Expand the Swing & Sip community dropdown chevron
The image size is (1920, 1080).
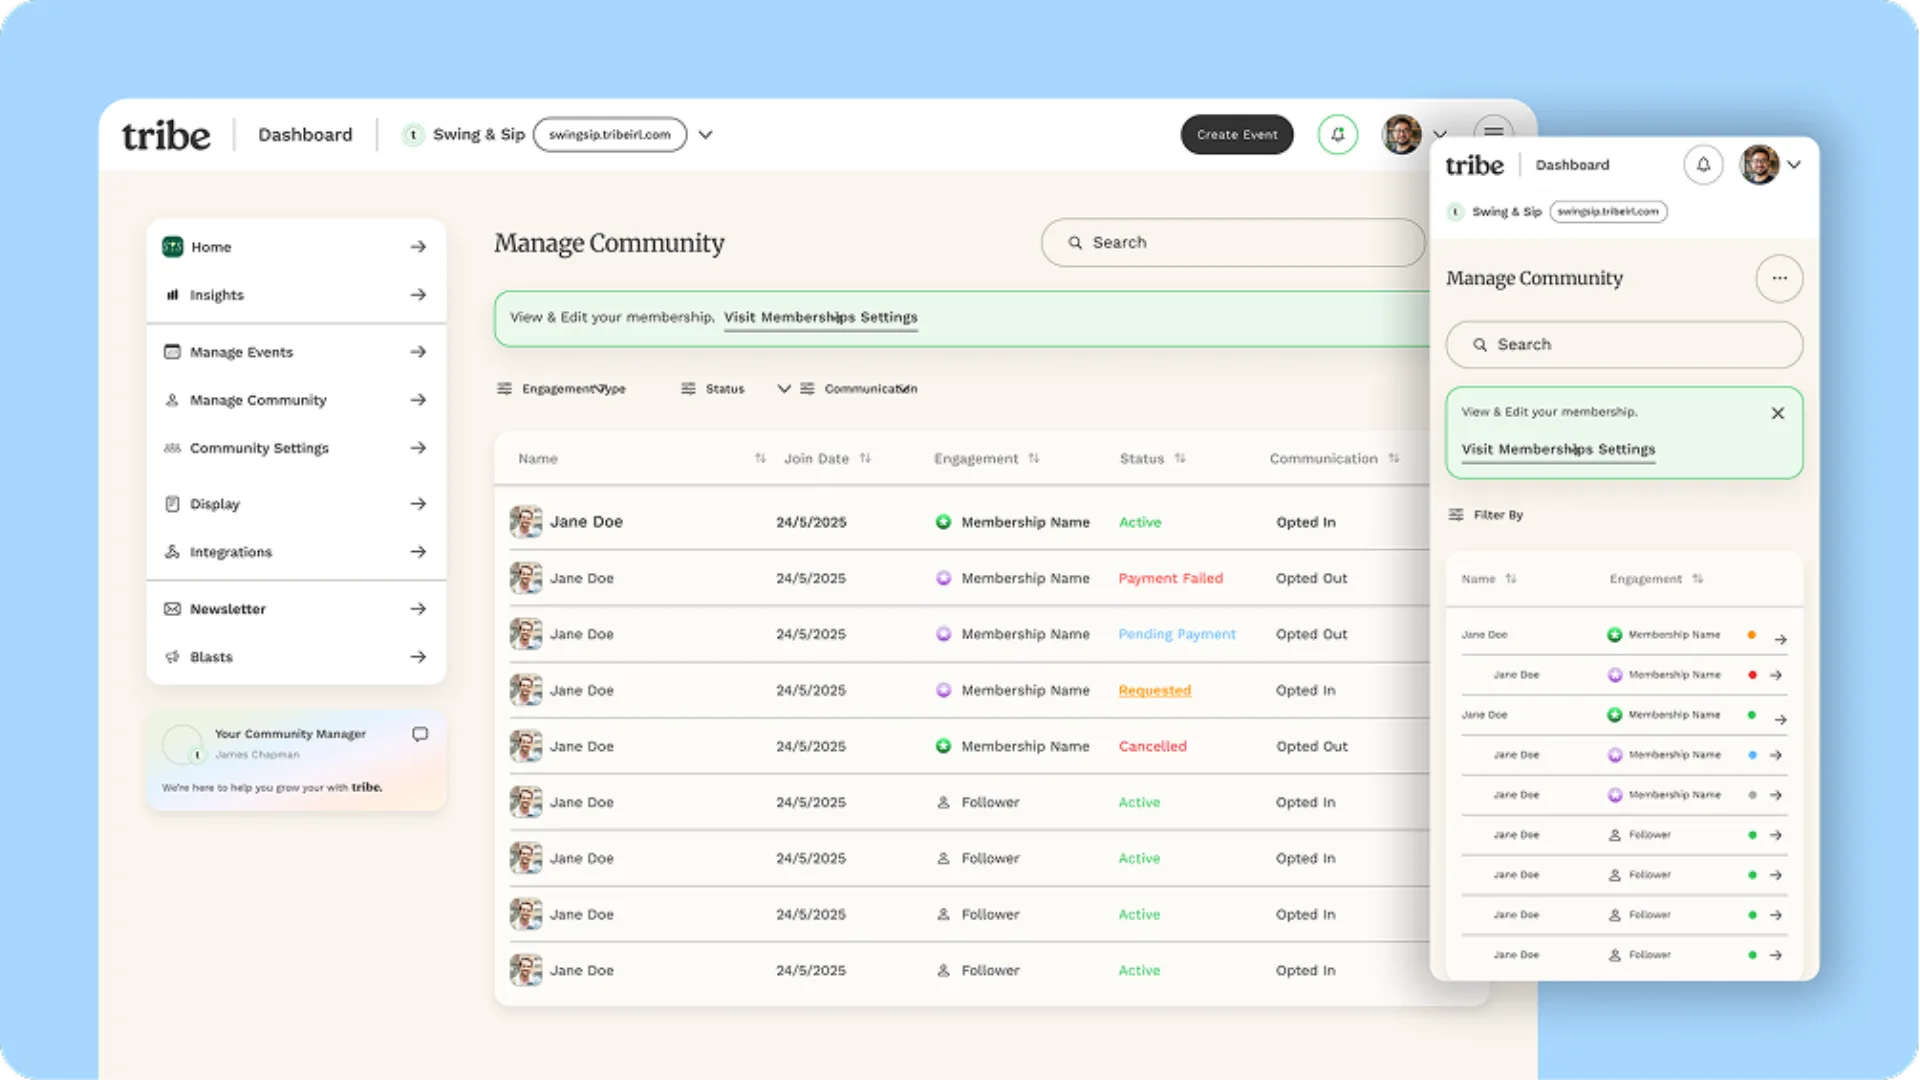click(x=705, y=135)
